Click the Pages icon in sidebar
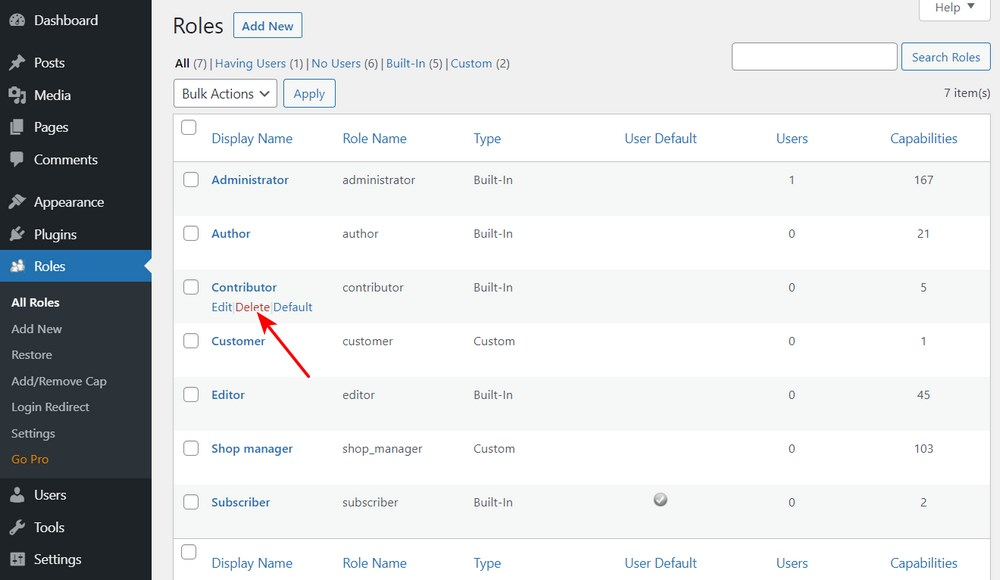This screenshot has height=580, width=1000. point(17,127)
